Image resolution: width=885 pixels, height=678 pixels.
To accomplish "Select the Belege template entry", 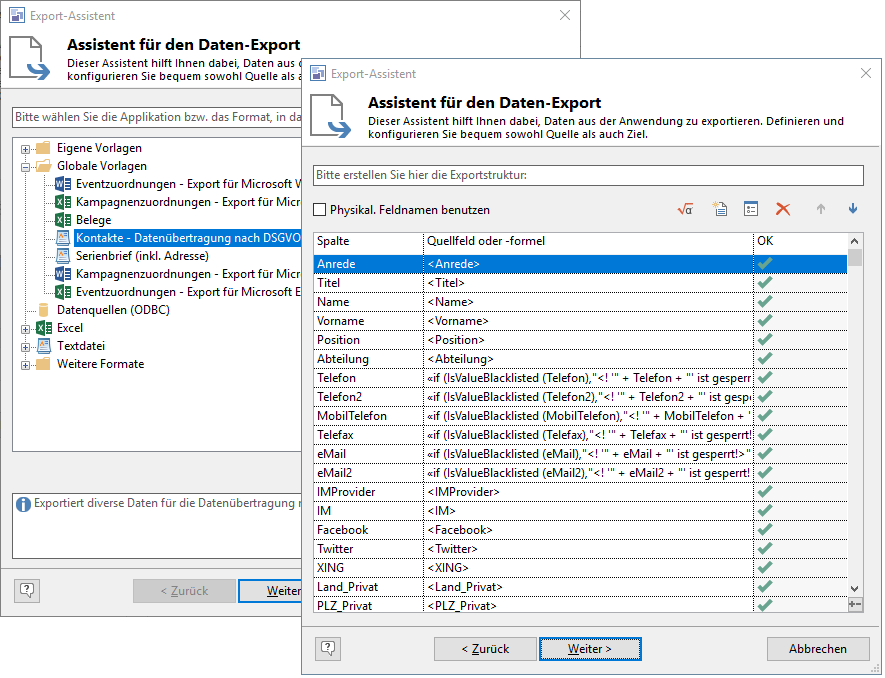I will click(x=93, y=220).
